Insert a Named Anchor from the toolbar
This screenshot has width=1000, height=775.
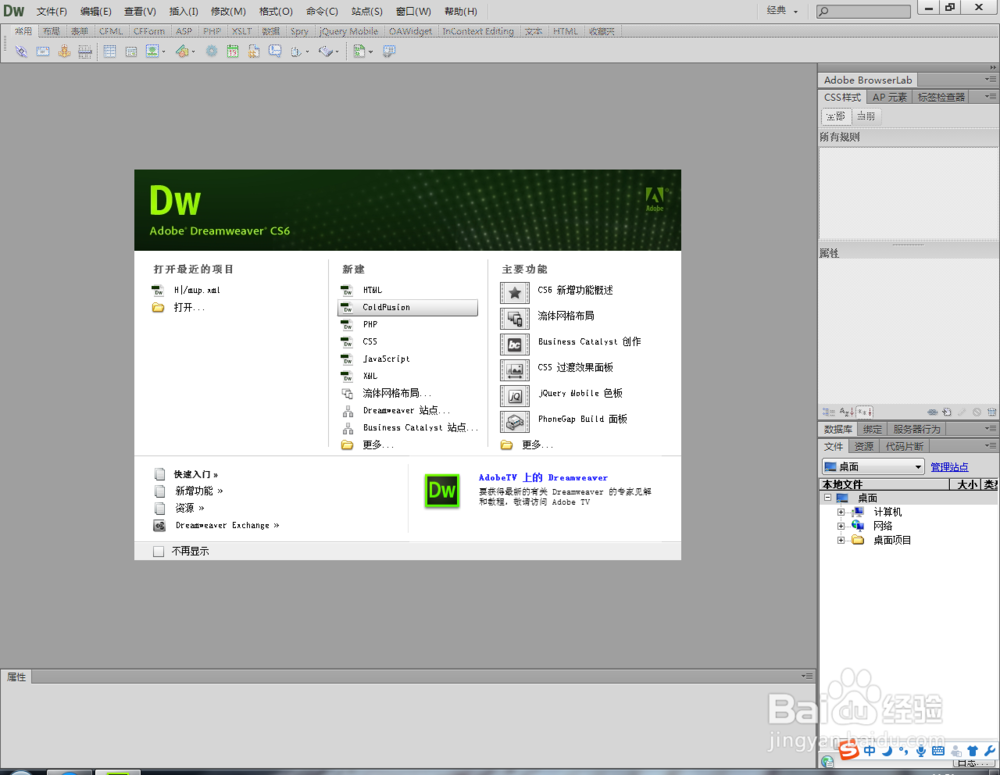click(x=64, y=52)
